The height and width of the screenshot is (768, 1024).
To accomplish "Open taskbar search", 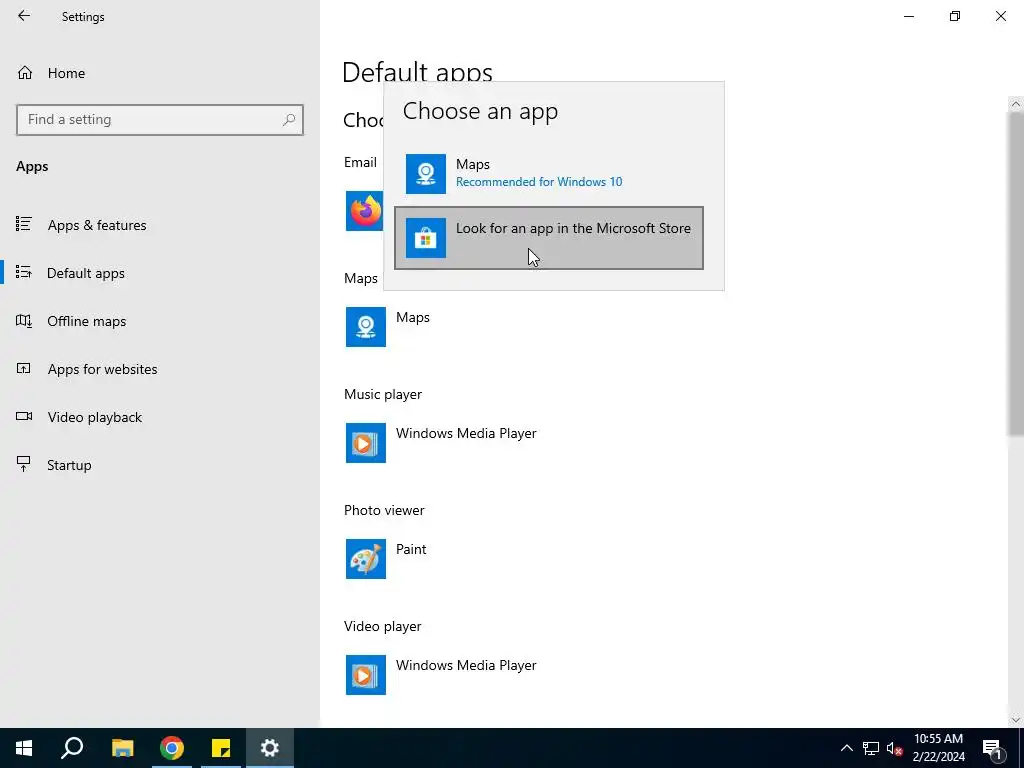I will point(72,748).
